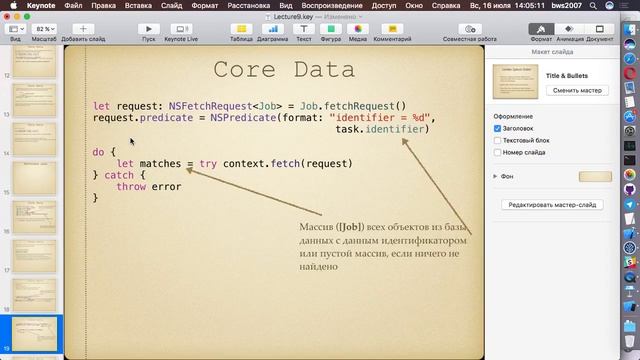Image resolution: width=640 pixels, height=360 pixels.
Task: Open Совместная работа collaboration icon
Action: point(470,29)
